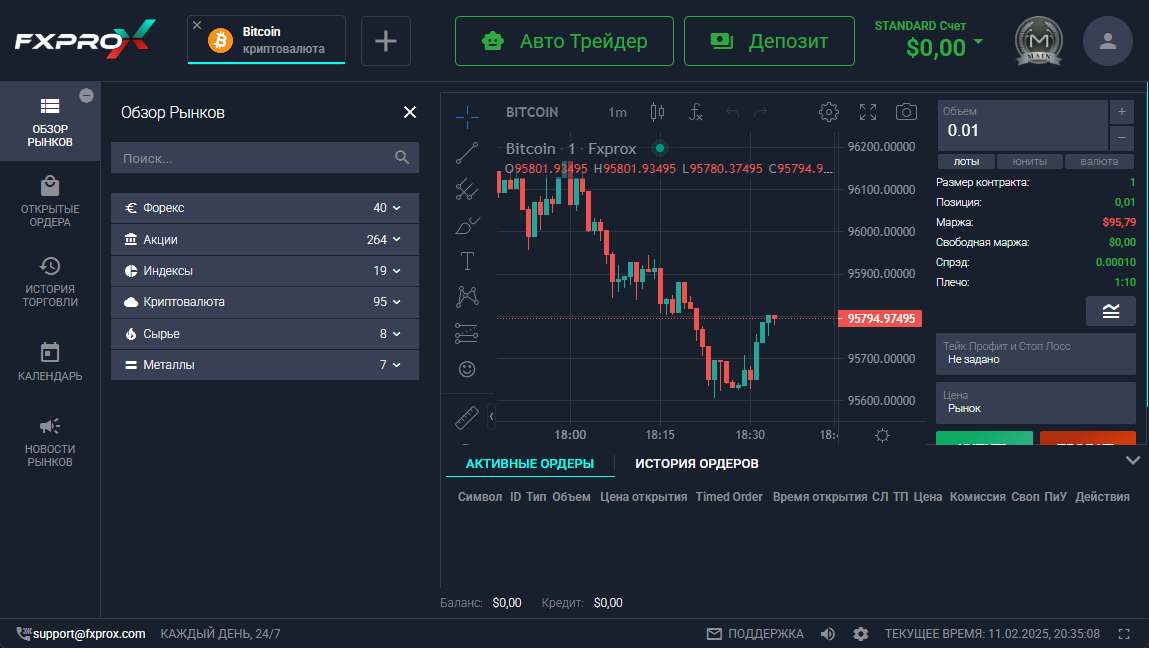
Task: Click the search magnifier icon
Action: click(402, 158)
